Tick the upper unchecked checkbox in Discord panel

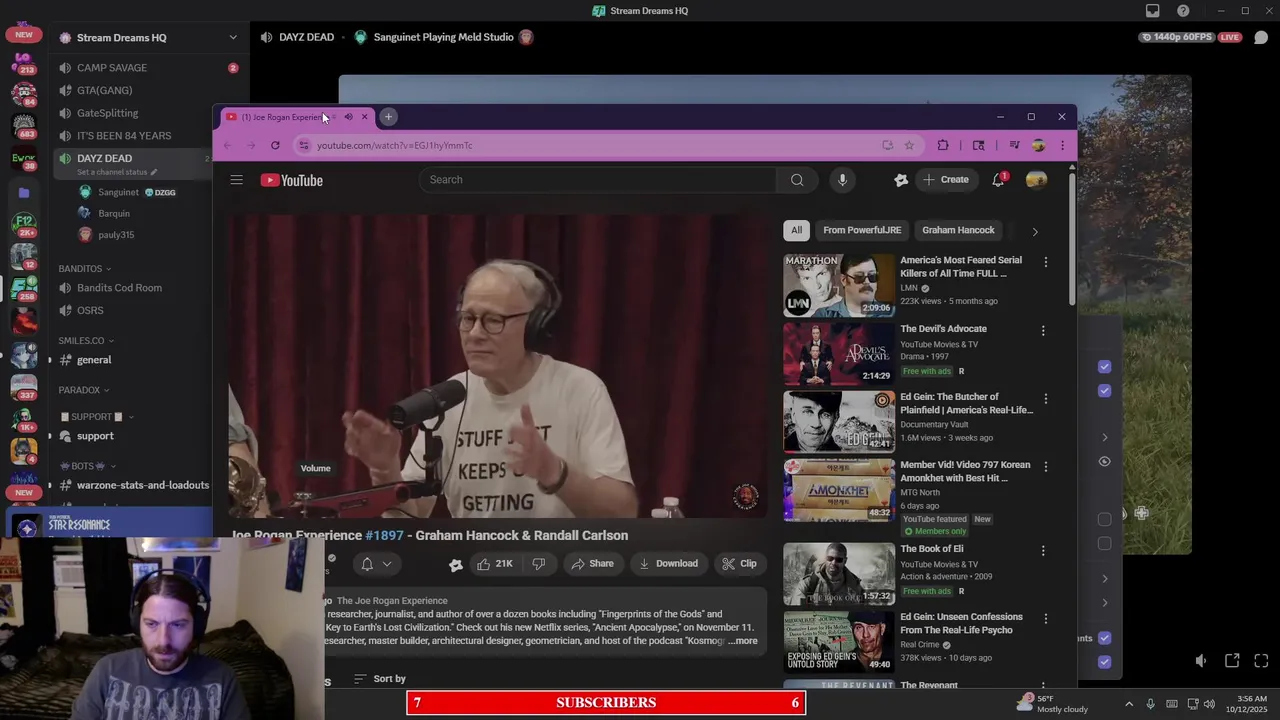click(x=1104, y=519)
